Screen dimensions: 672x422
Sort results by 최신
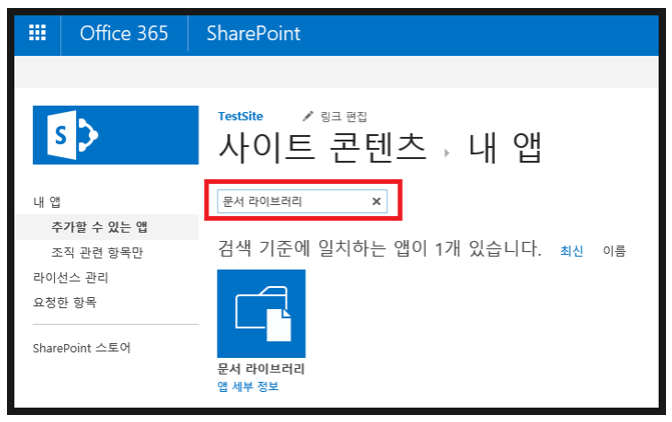pyautogui.click(x=571, y=251)
